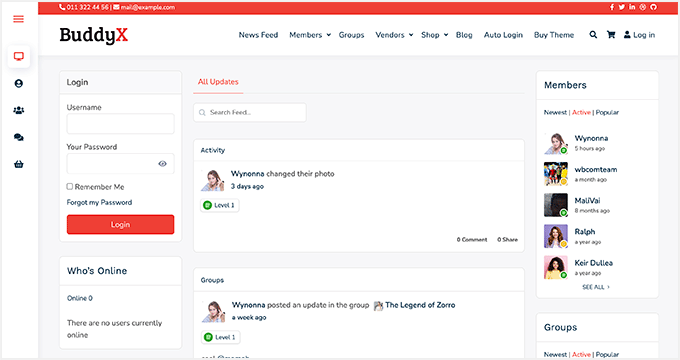
Task: Open the messages chat sidebar icon
Action: tap(19, 137)
